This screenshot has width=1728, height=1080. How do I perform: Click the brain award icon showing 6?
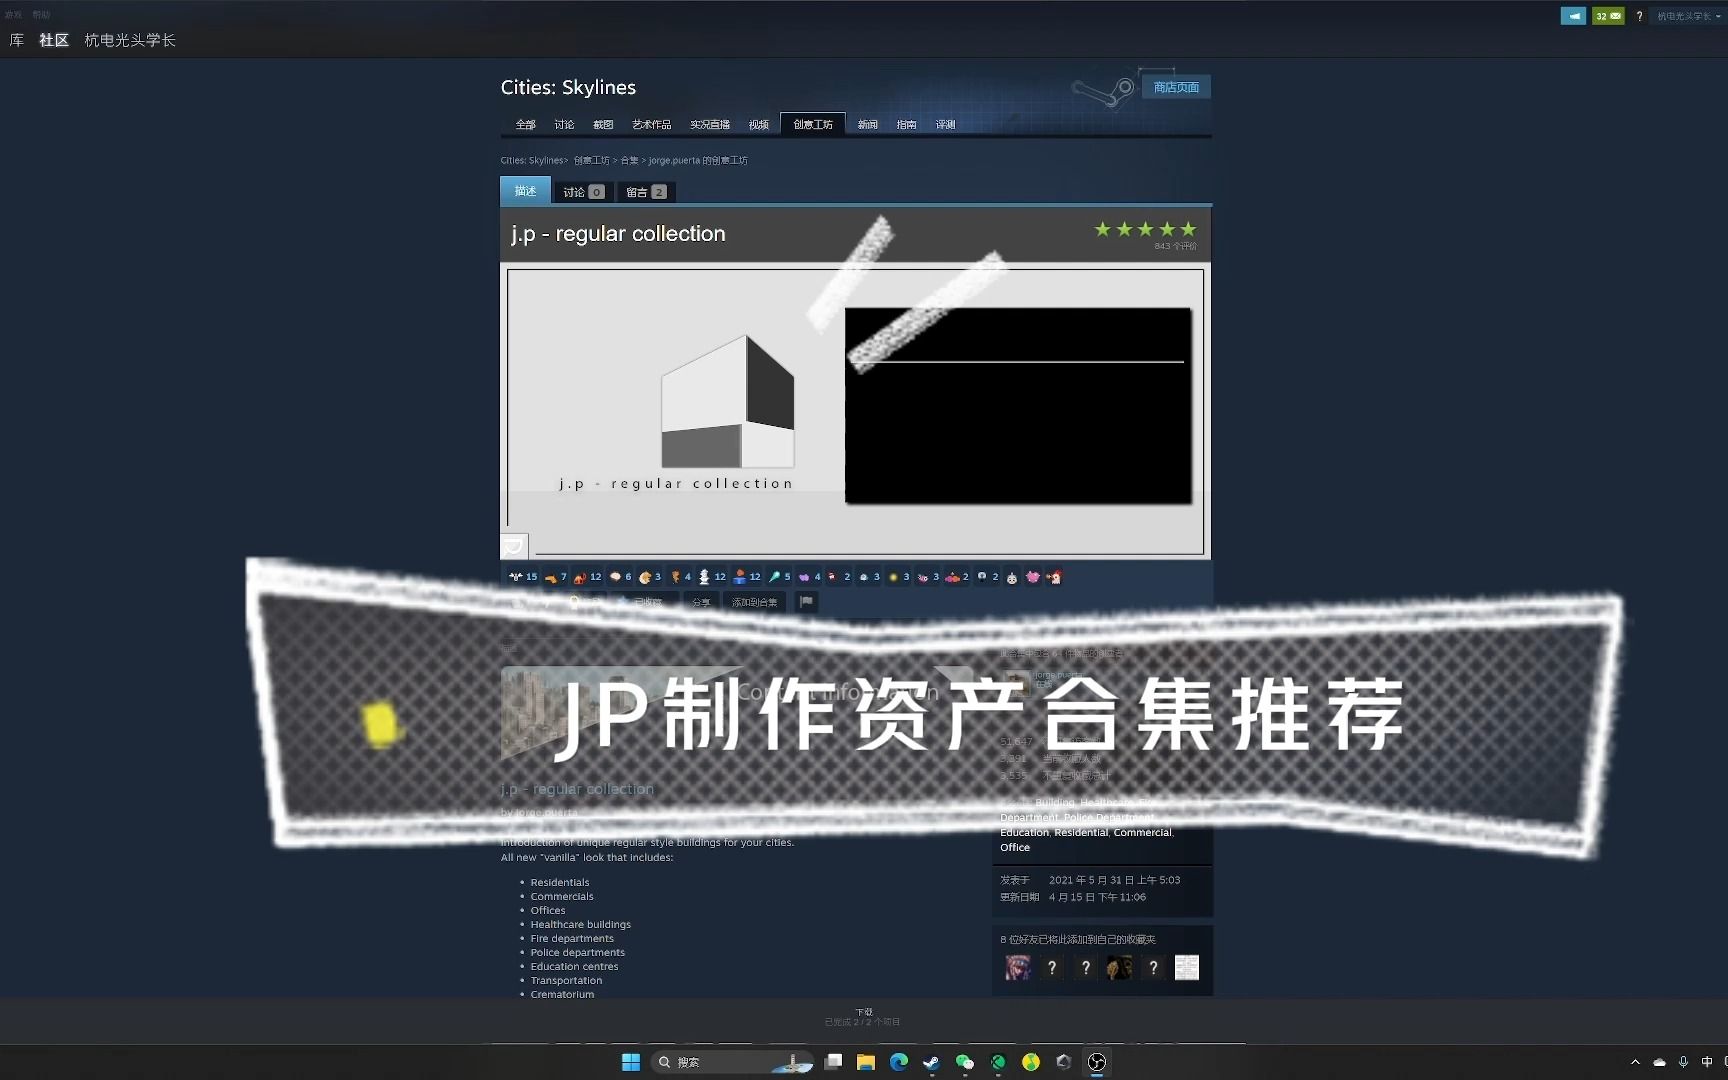pyautogui.click(x=620, y=577)
